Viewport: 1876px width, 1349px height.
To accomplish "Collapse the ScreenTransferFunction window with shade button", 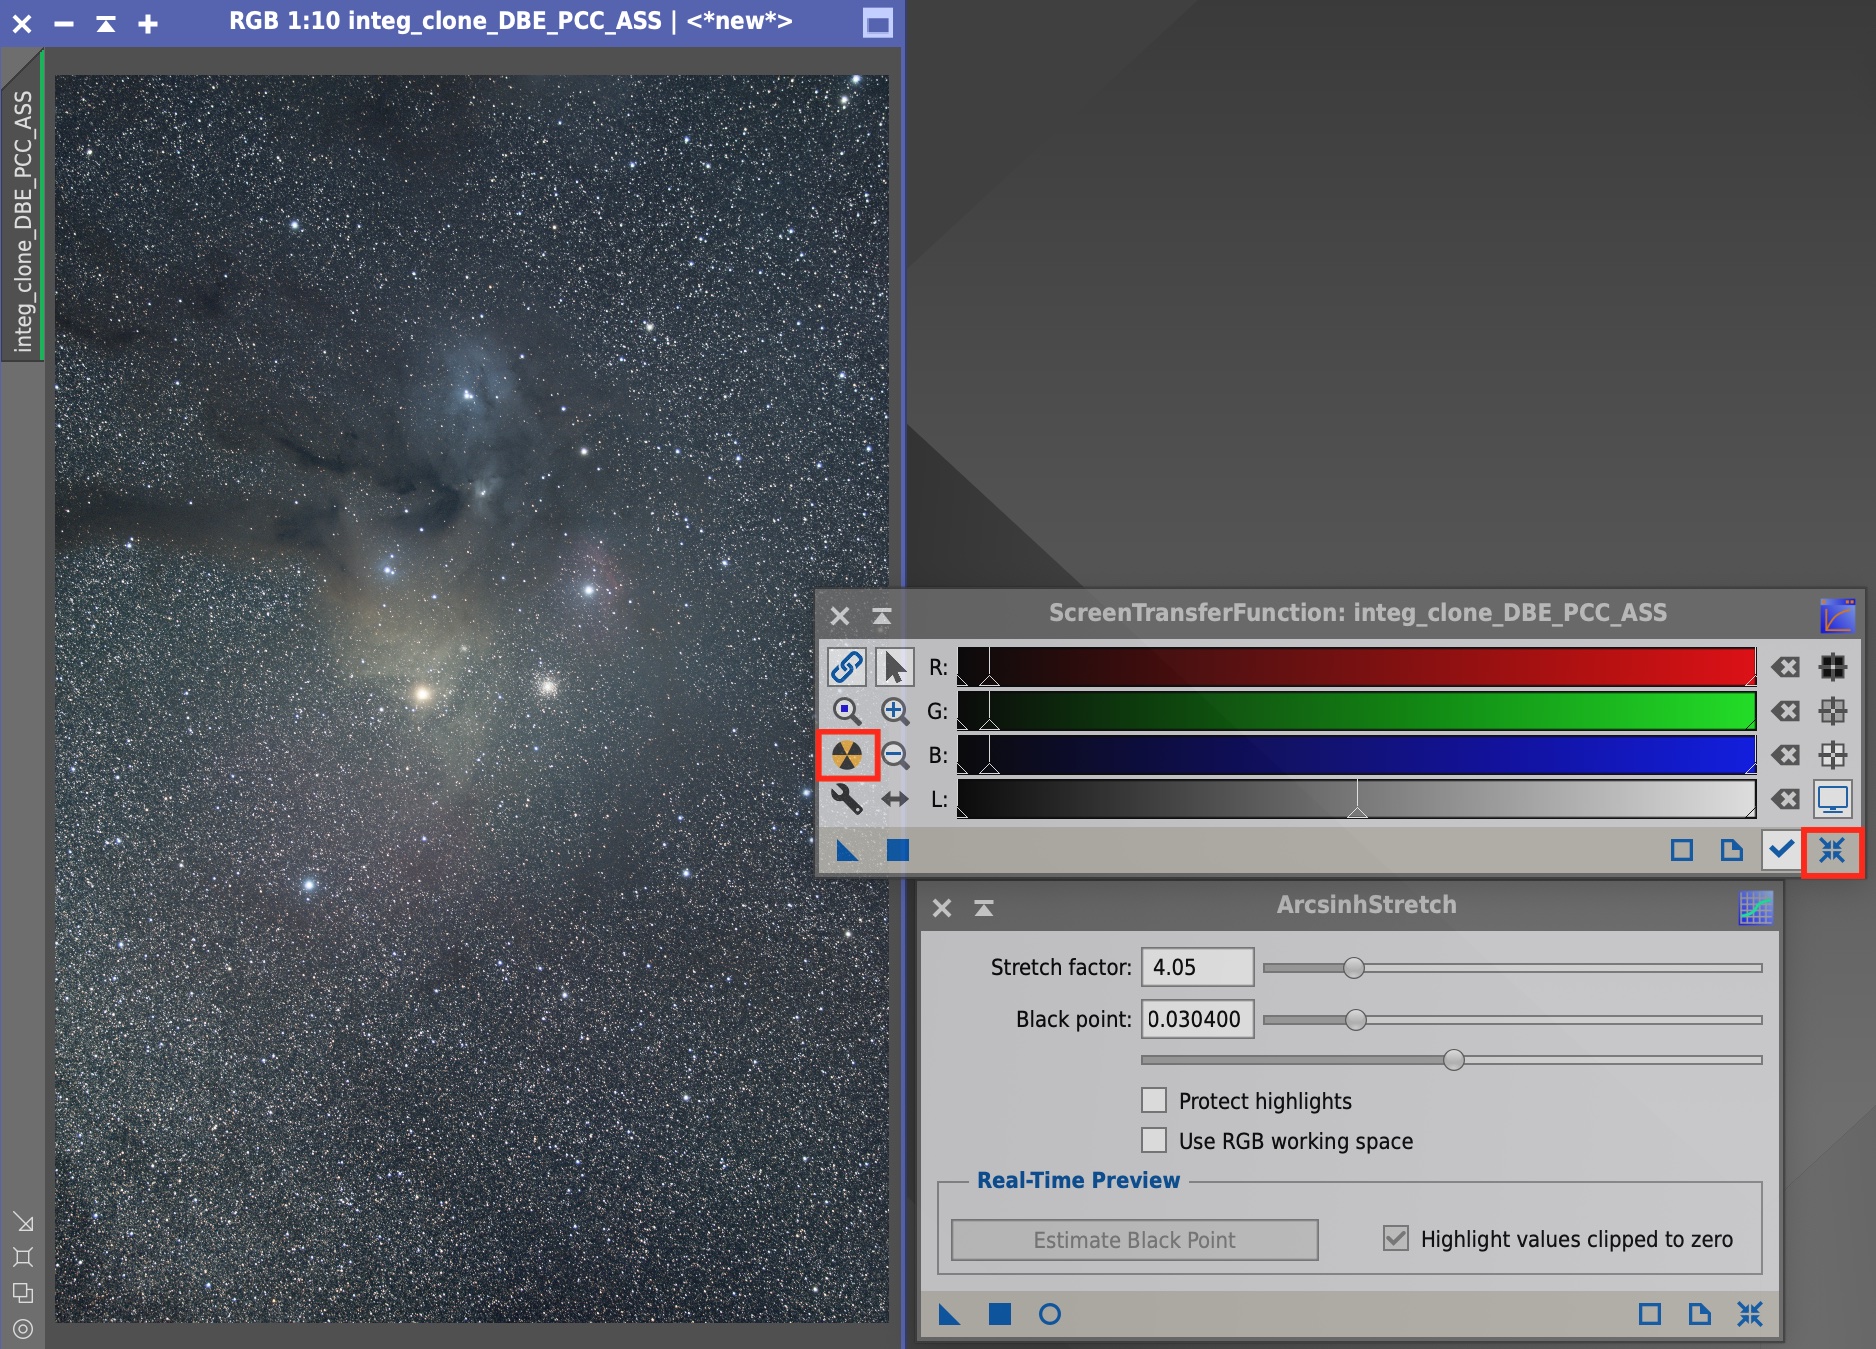I will click(x=881, y=616).
